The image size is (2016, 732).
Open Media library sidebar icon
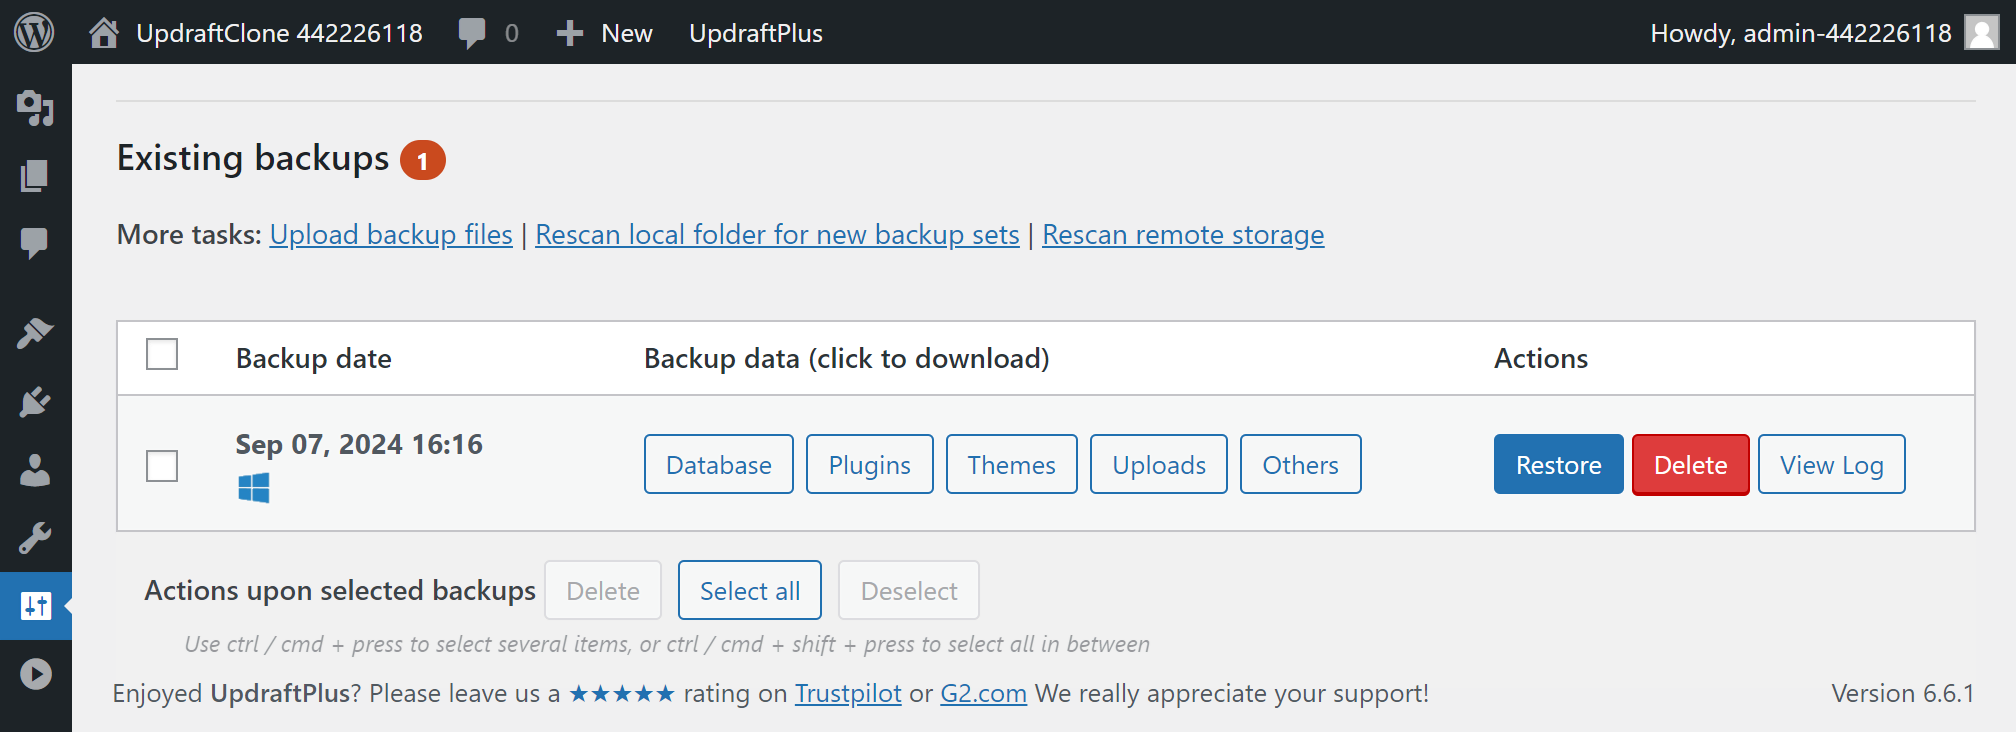[x=35, y=108]
